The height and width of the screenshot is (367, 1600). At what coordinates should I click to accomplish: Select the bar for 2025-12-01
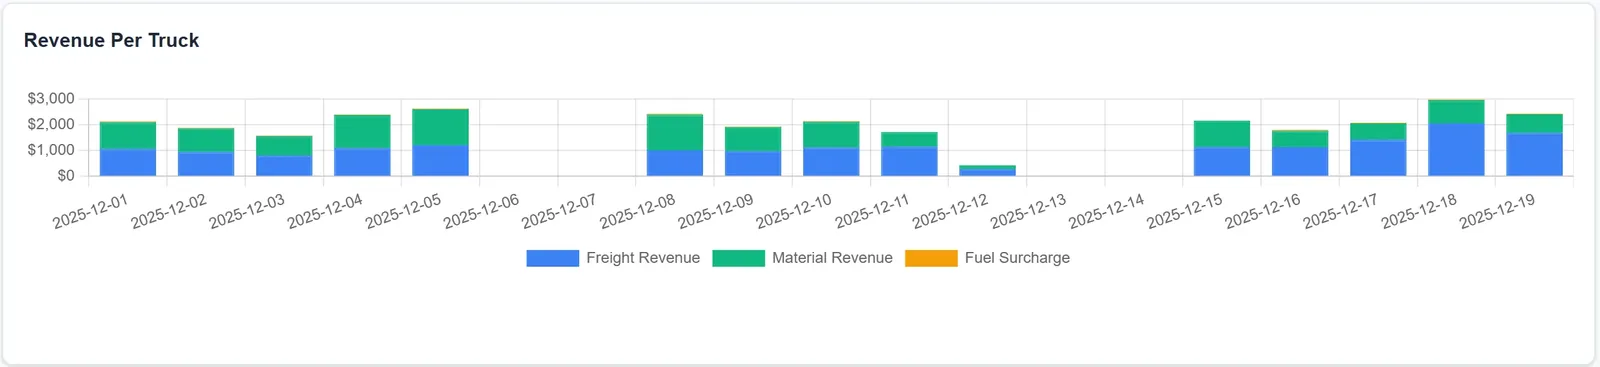click(x=128, y=149)
